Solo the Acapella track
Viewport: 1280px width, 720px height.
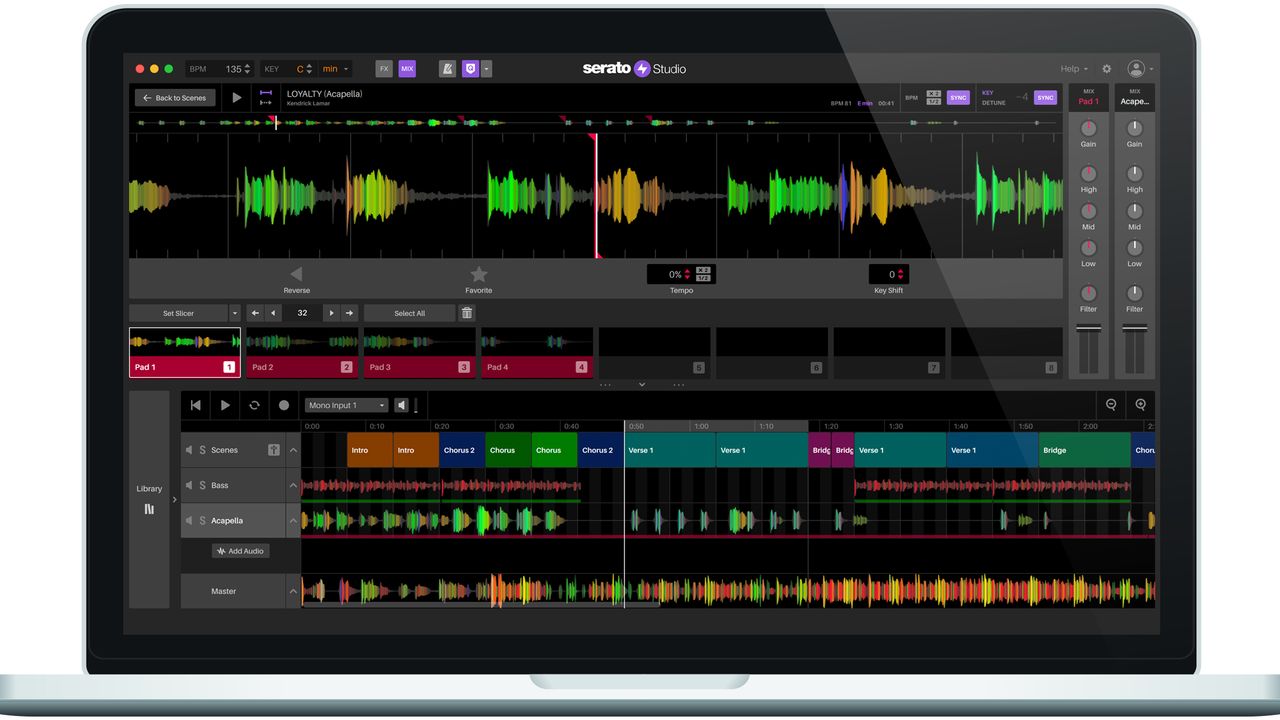pyautogui.click(x=202, y=520)
